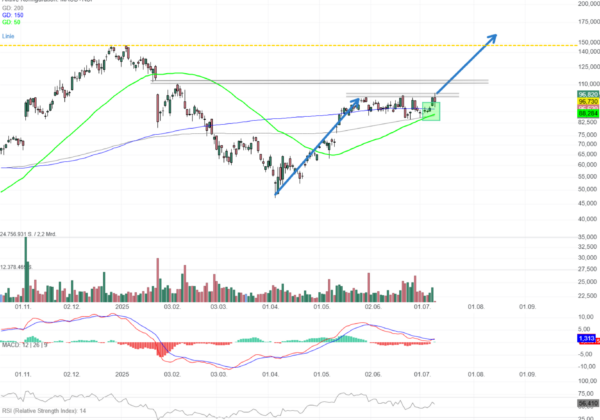Click the 200,000 price axis label
This screenshot has height=420, width=600.
(x=589, y=4)
